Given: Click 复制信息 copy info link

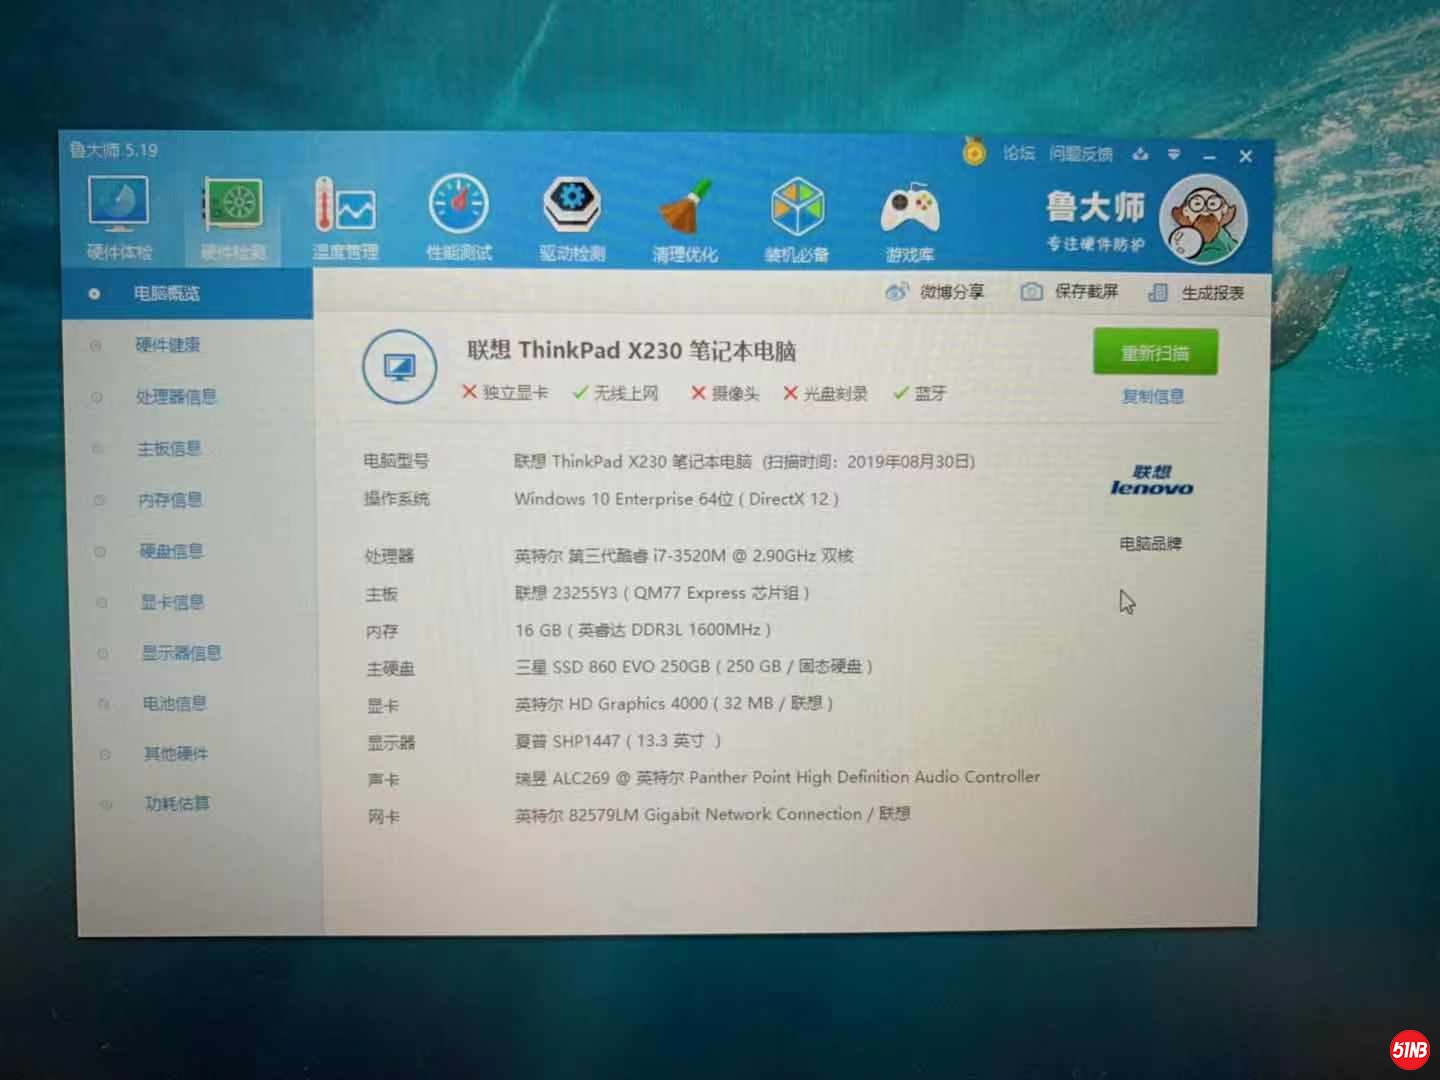Looking at the screenshot, I should [x=1153, y=396].
